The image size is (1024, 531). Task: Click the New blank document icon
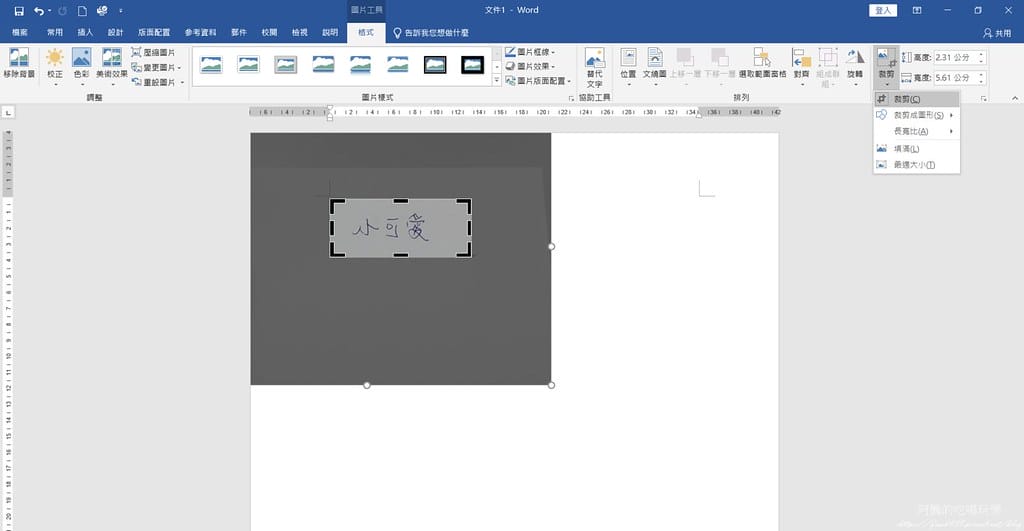[x=82, y=10]
